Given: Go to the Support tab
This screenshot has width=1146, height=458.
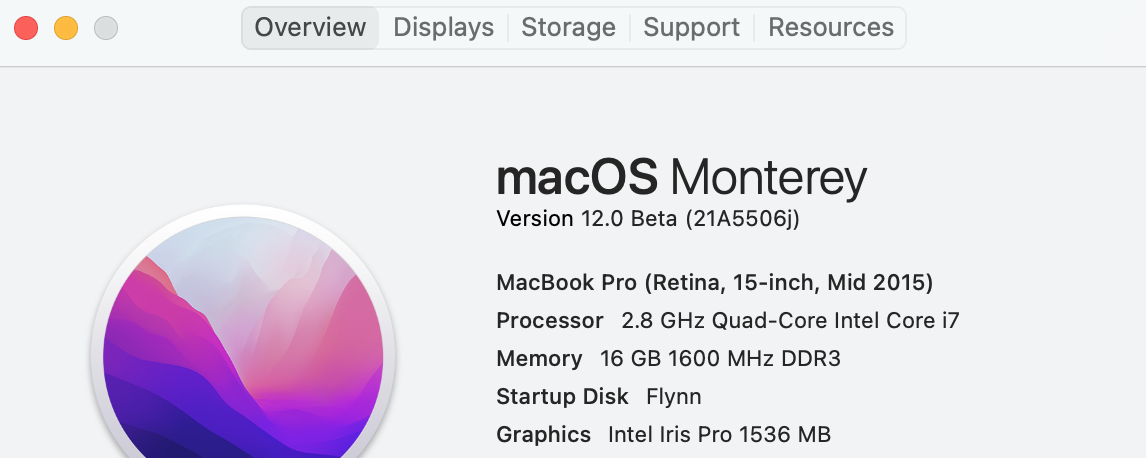Looking at the screenshot, I should tap(691, 28).
